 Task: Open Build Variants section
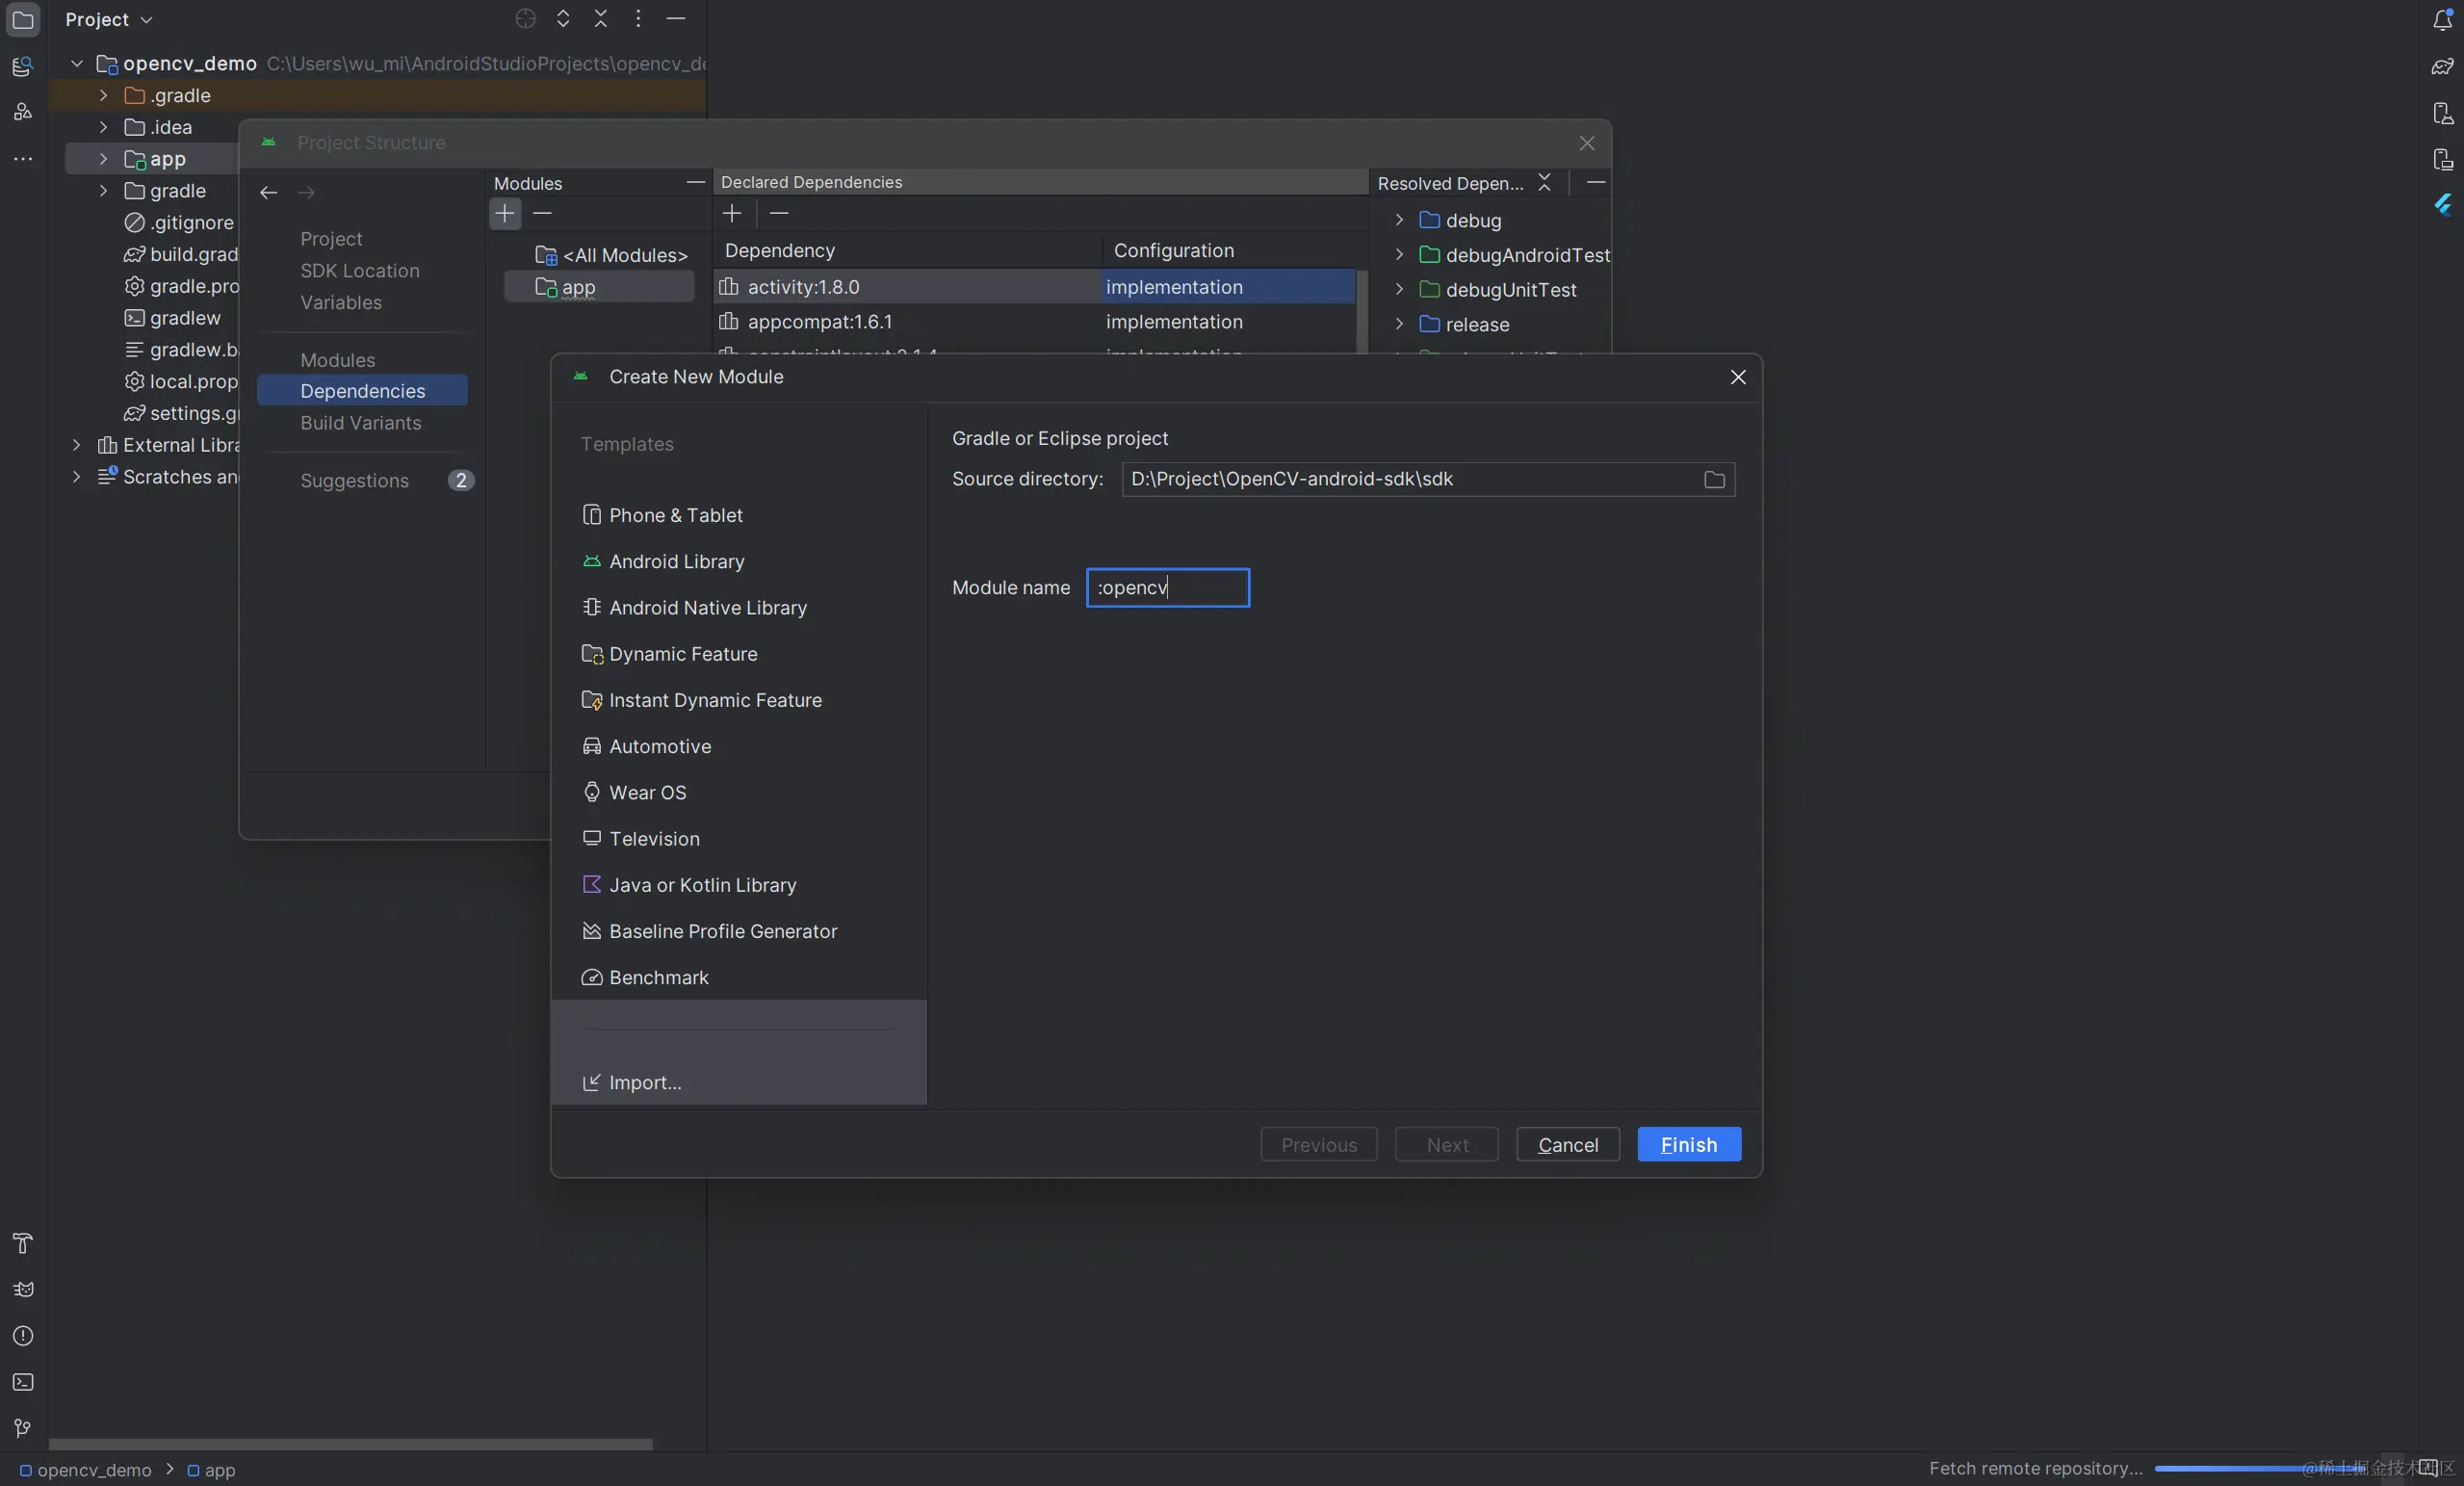(x=361, y=423)
